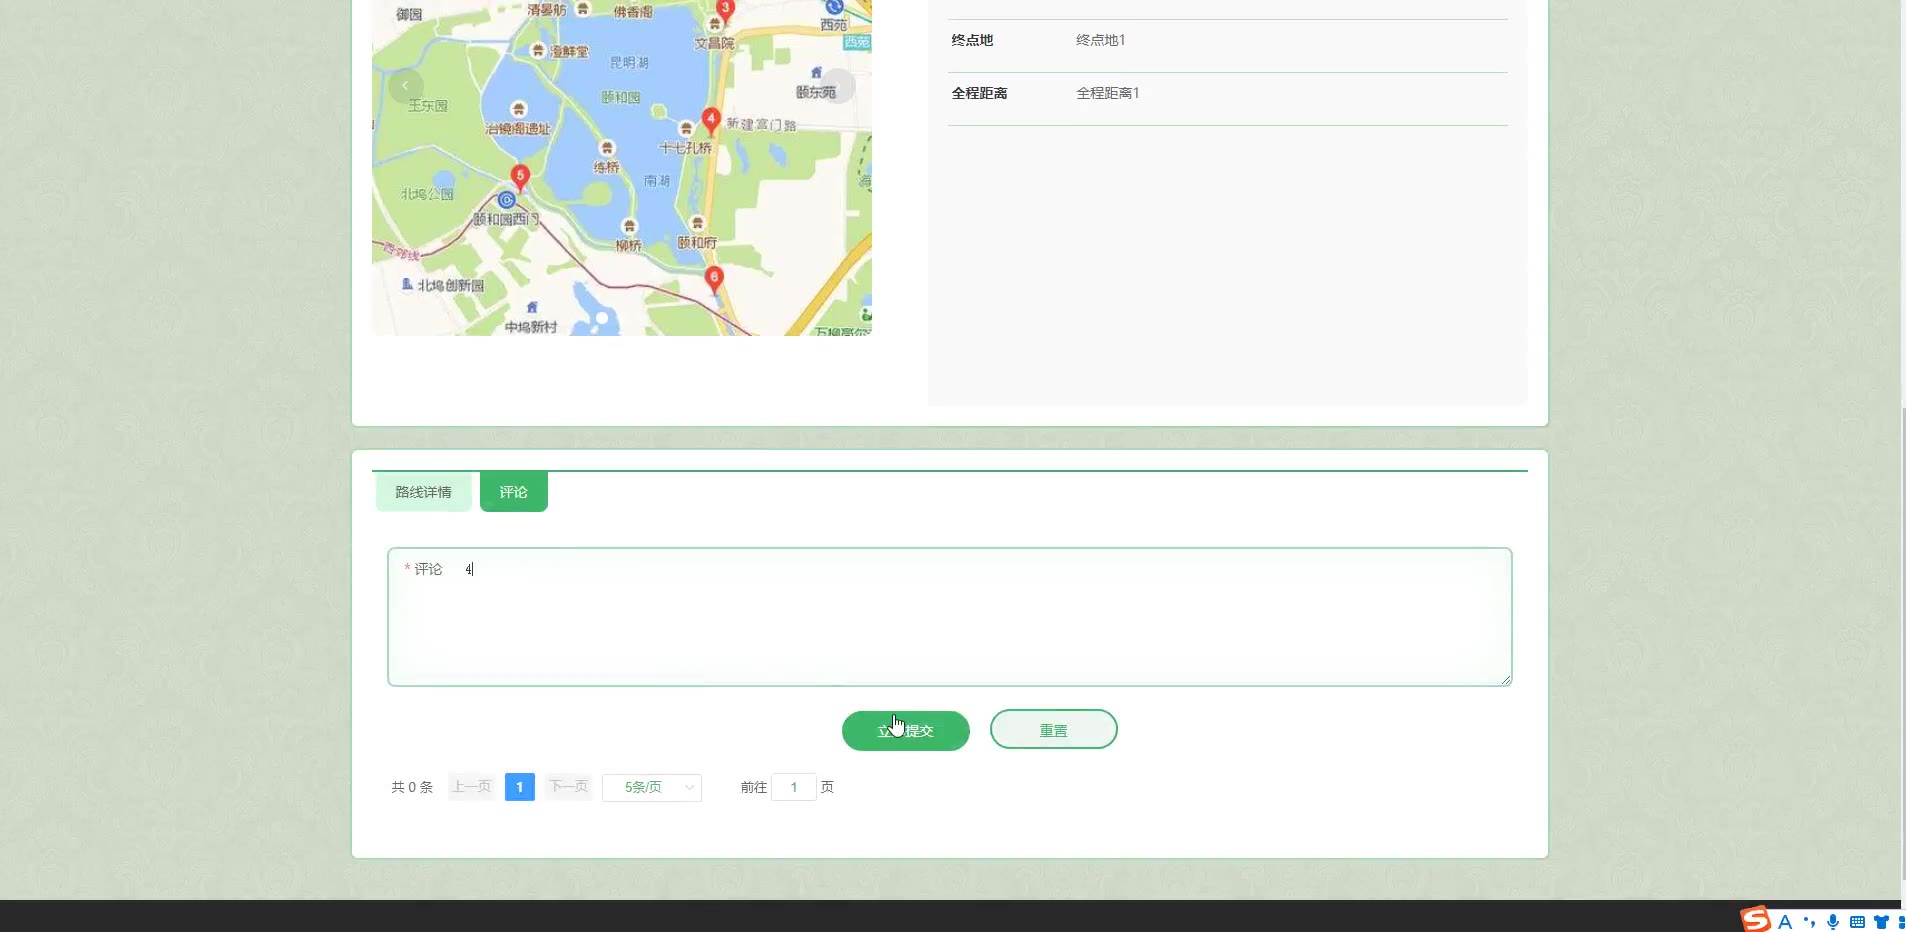Screen dimensions: 1906x932
Task: Click the 共 0 条 total count
Action: pos(412,787)
